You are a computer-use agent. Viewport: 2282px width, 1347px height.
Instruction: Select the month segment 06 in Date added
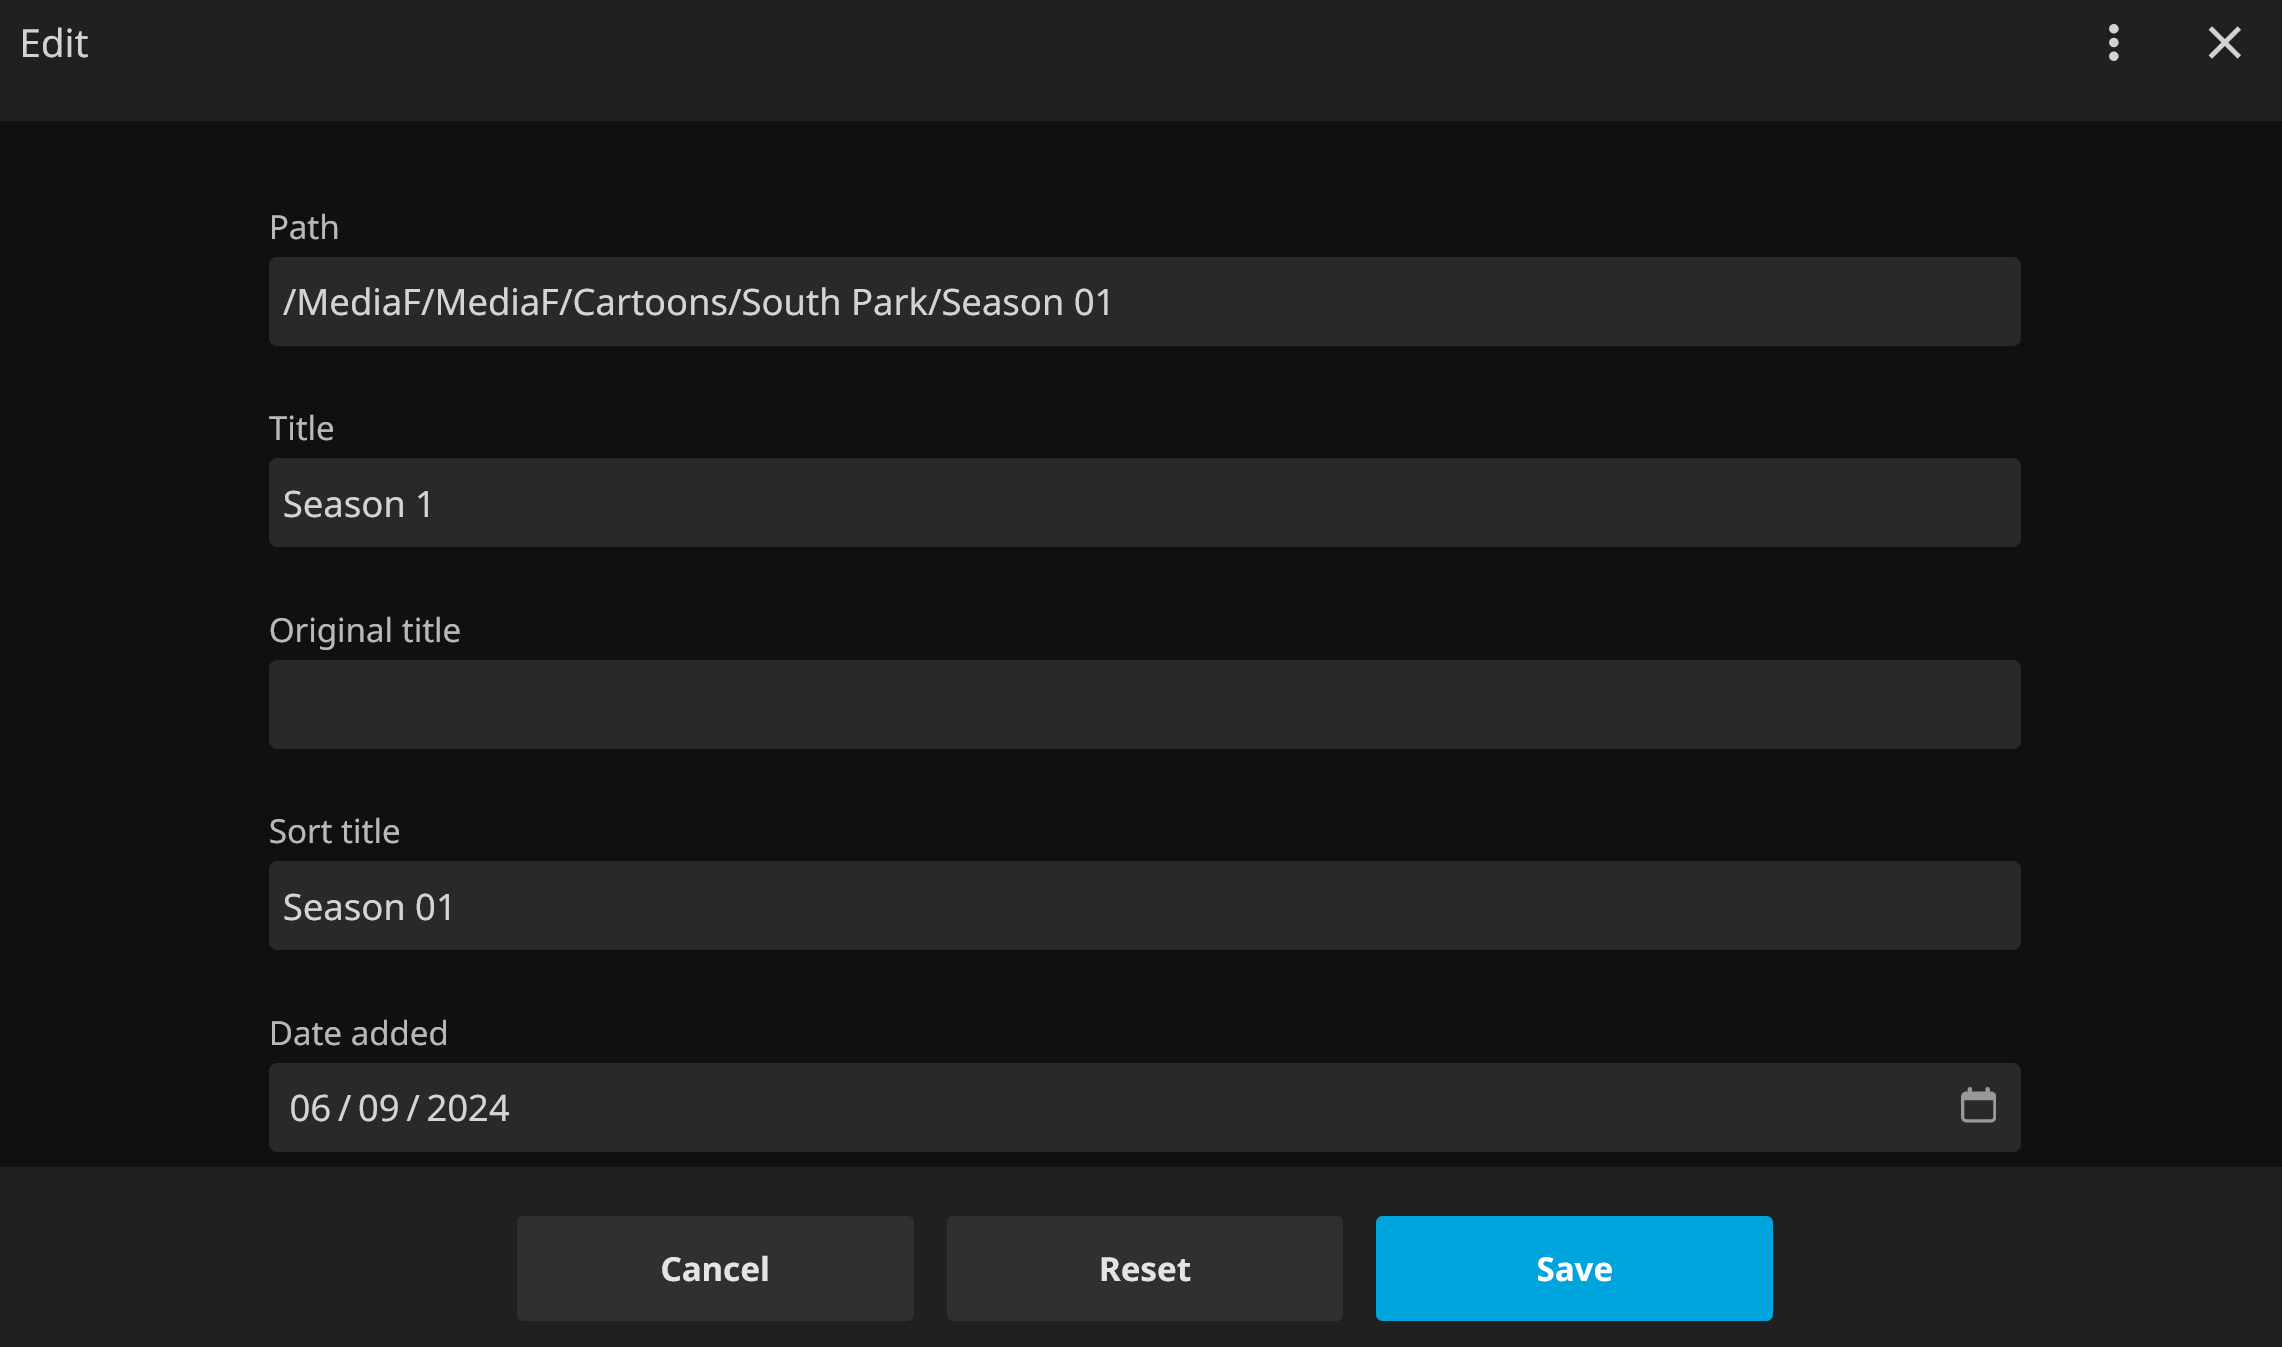click(310, 1108)
